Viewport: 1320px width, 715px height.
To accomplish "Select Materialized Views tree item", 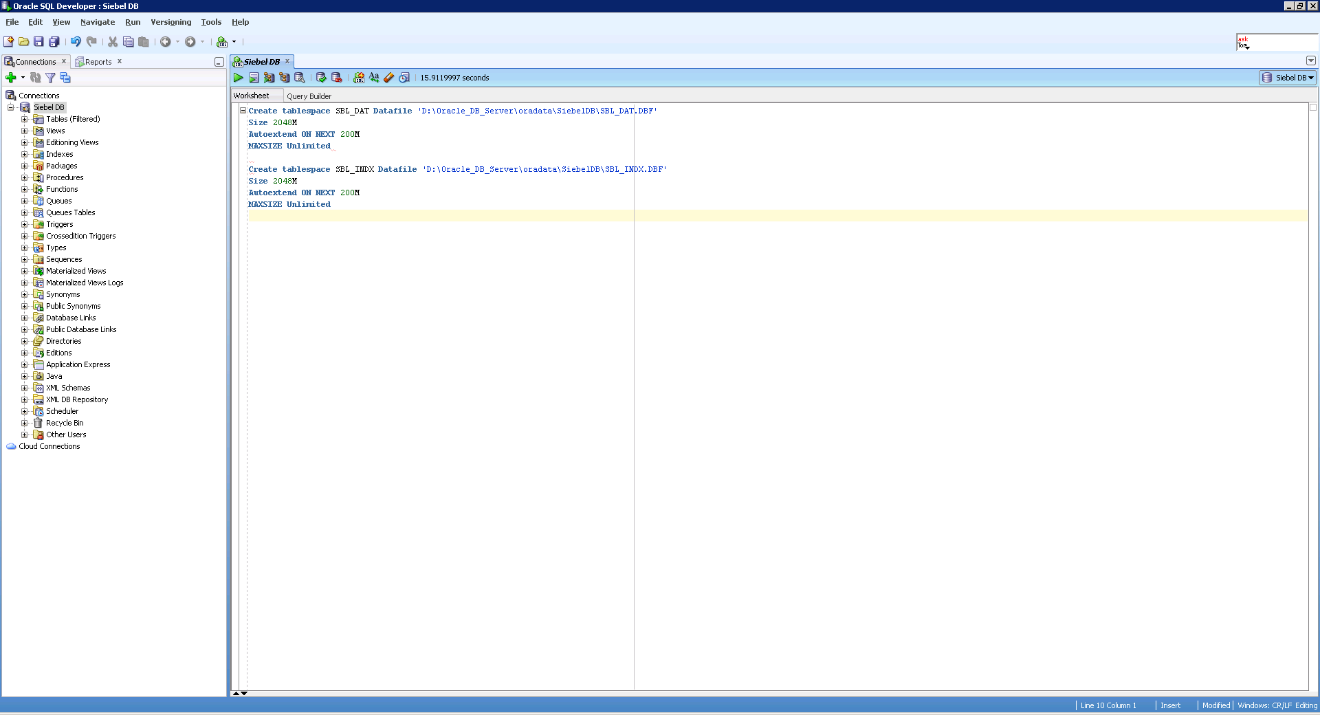I will pos(76,271).
